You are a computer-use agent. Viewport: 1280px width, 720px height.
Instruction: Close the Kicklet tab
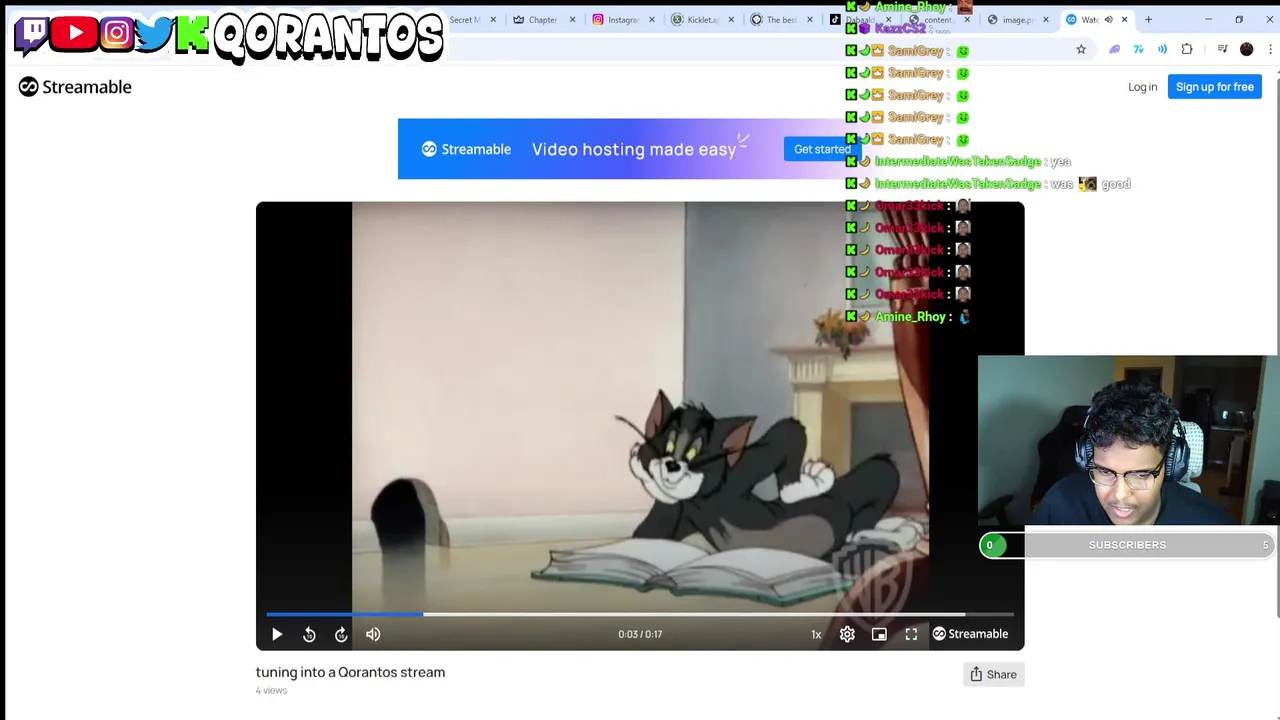731,19
